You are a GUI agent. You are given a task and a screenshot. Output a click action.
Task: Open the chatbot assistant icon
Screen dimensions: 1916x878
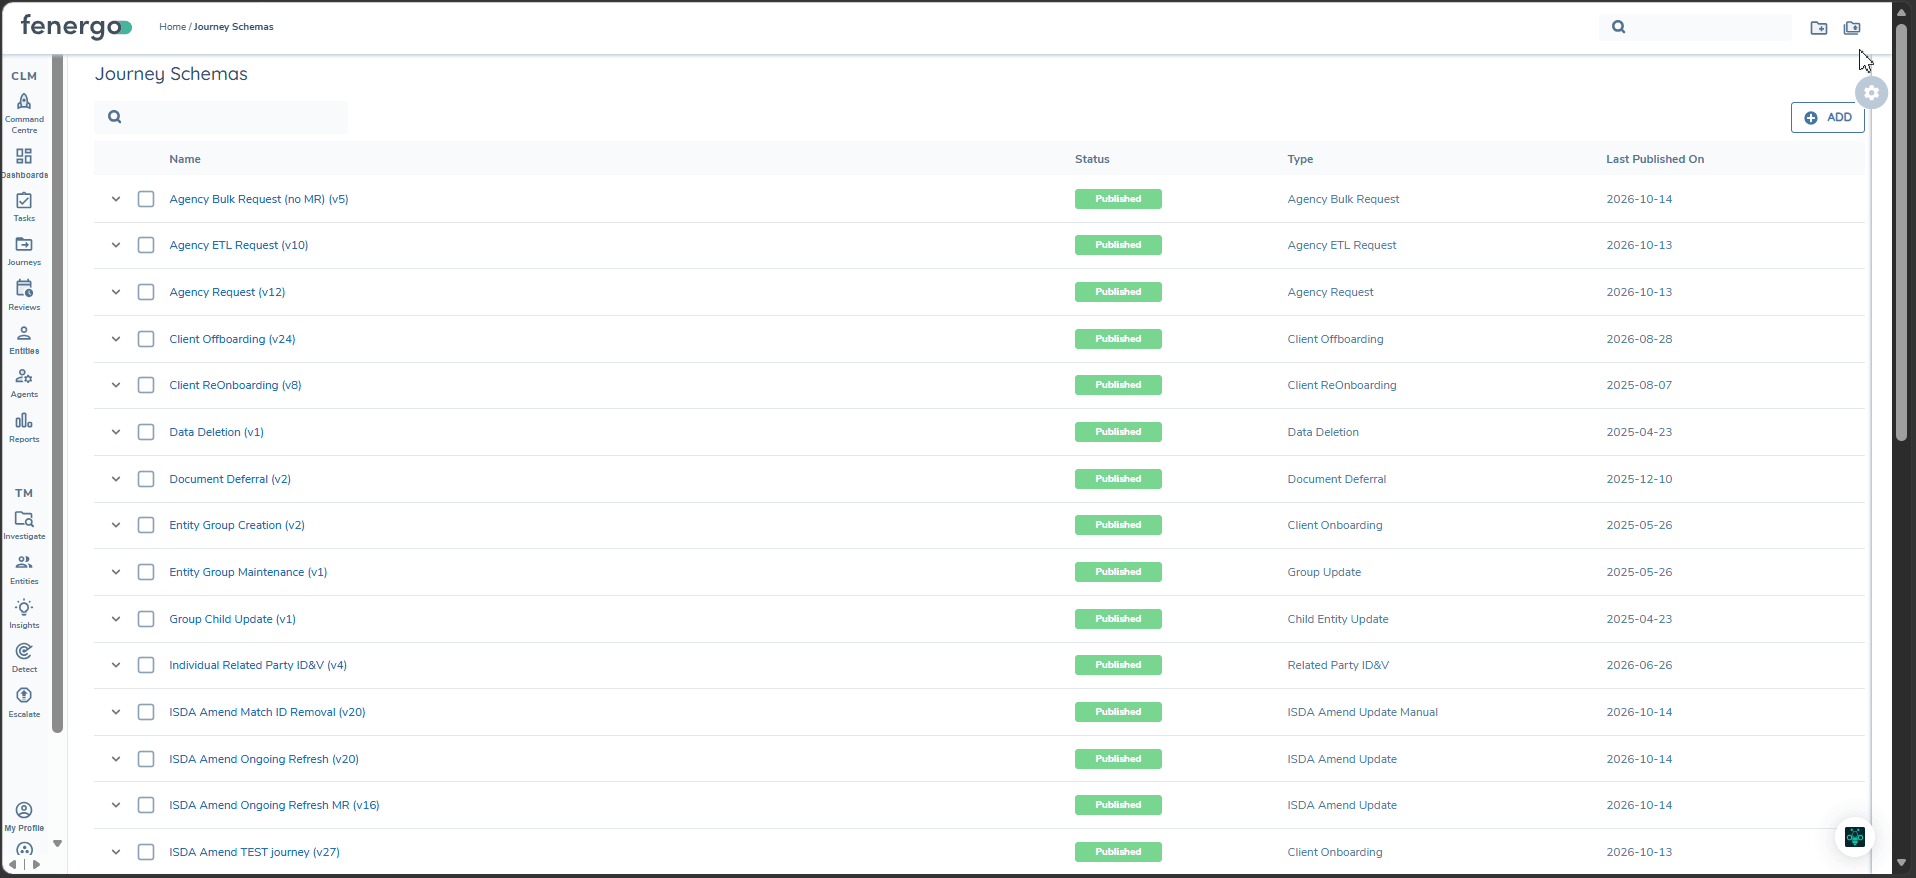[1855, 837]
